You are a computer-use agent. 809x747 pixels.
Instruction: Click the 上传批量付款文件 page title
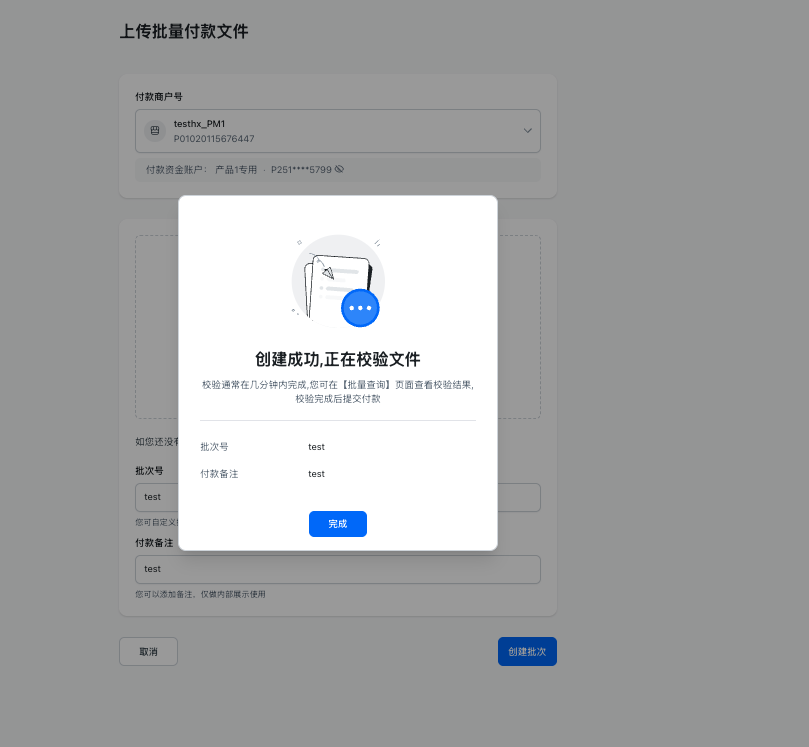coord(184,31)
